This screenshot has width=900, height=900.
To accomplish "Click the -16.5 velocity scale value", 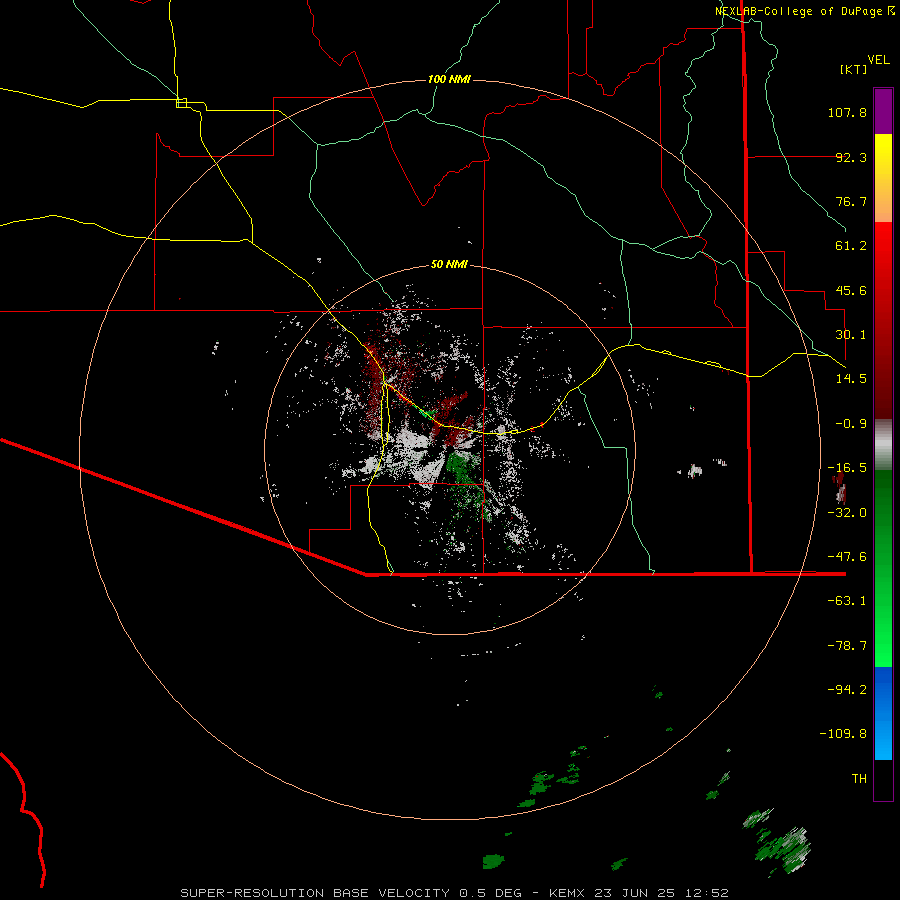I will click(847, 468).
